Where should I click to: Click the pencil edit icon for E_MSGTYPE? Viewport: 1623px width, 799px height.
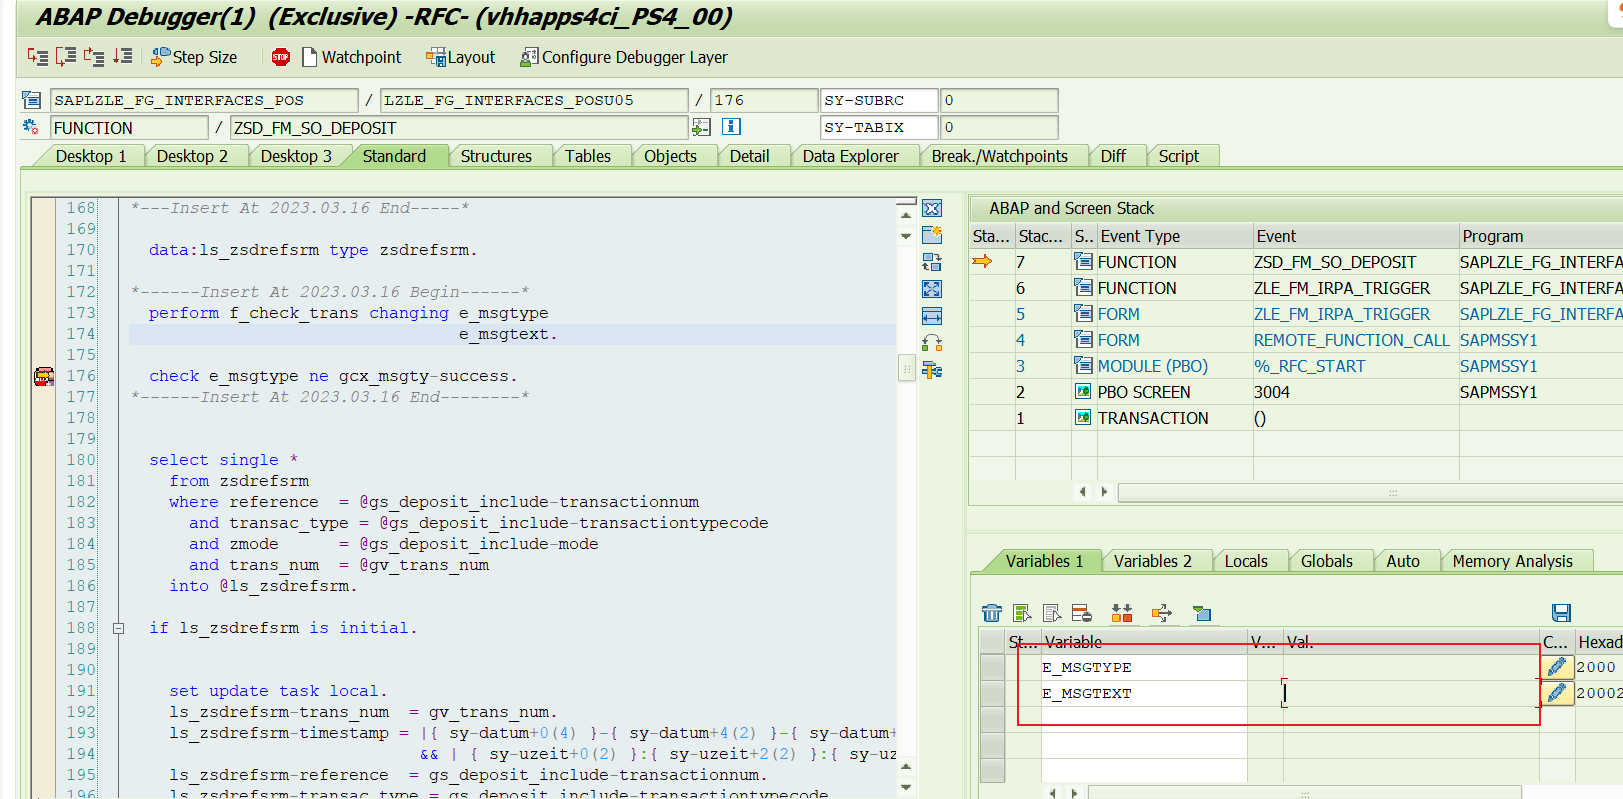point(1556,667)
